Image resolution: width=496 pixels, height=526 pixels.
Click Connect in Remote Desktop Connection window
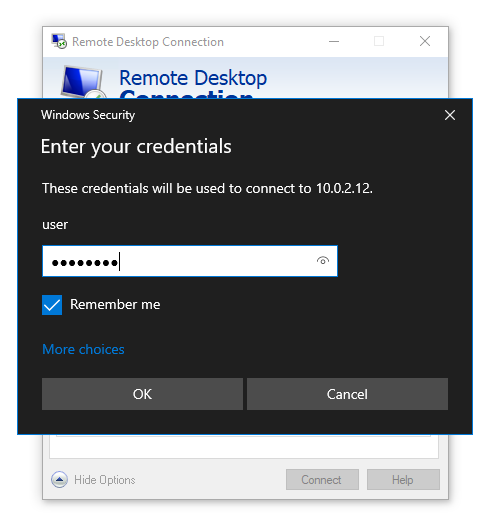322,480
